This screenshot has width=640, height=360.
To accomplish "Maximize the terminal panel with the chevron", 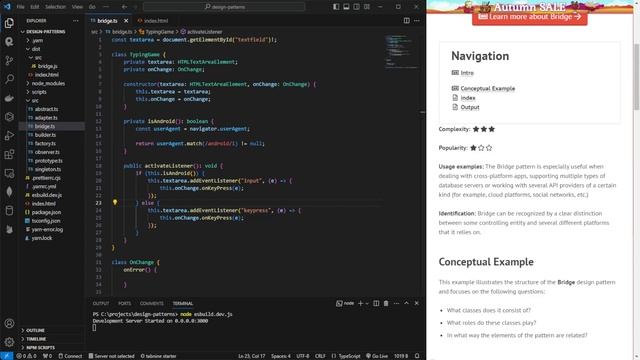I will point(407,303).
